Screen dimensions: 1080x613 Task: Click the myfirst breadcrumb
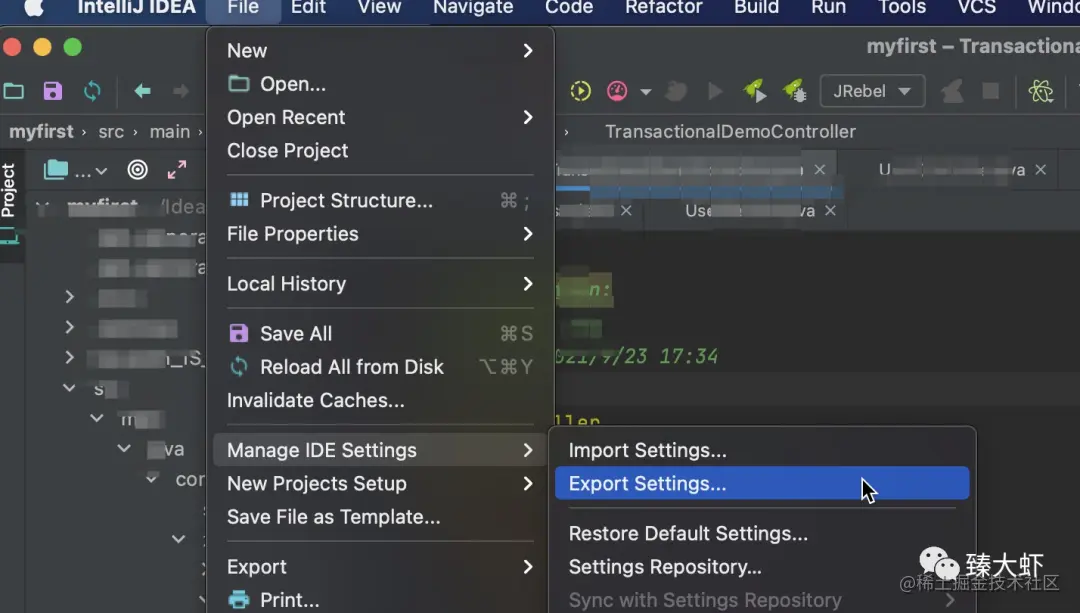tap(41, 132)
